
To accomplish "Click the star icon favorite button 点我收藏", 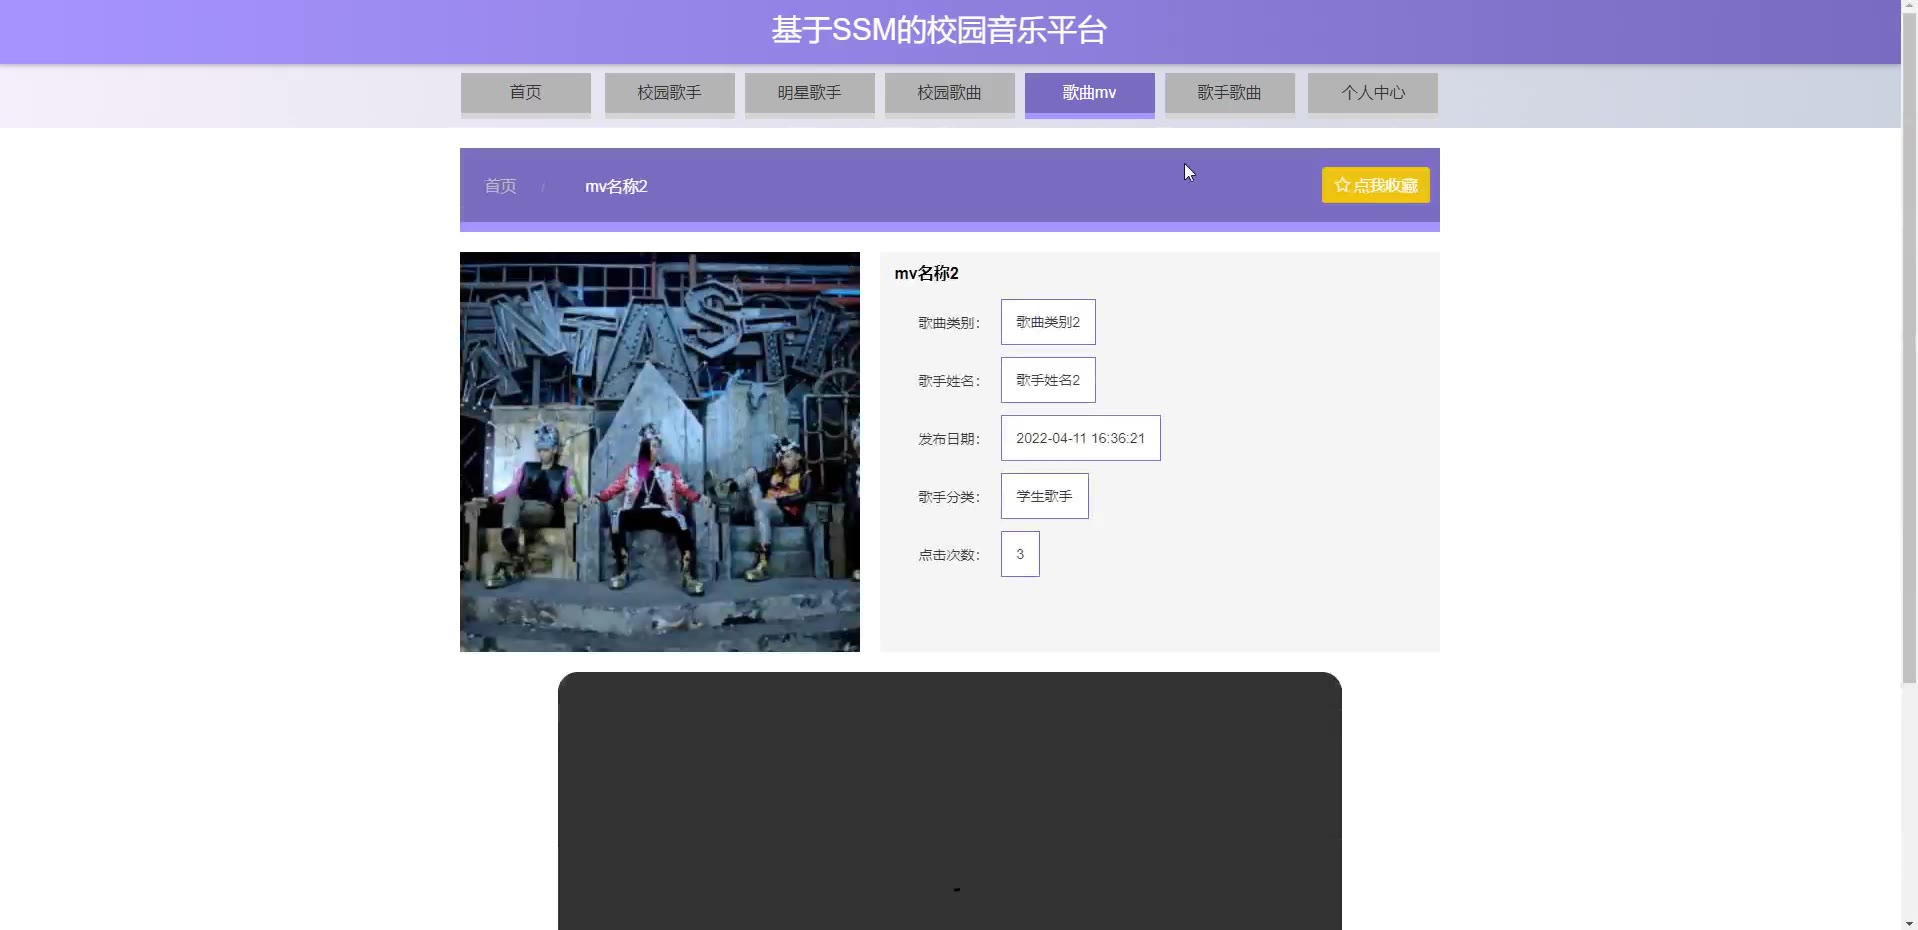I will [1375, 185].
